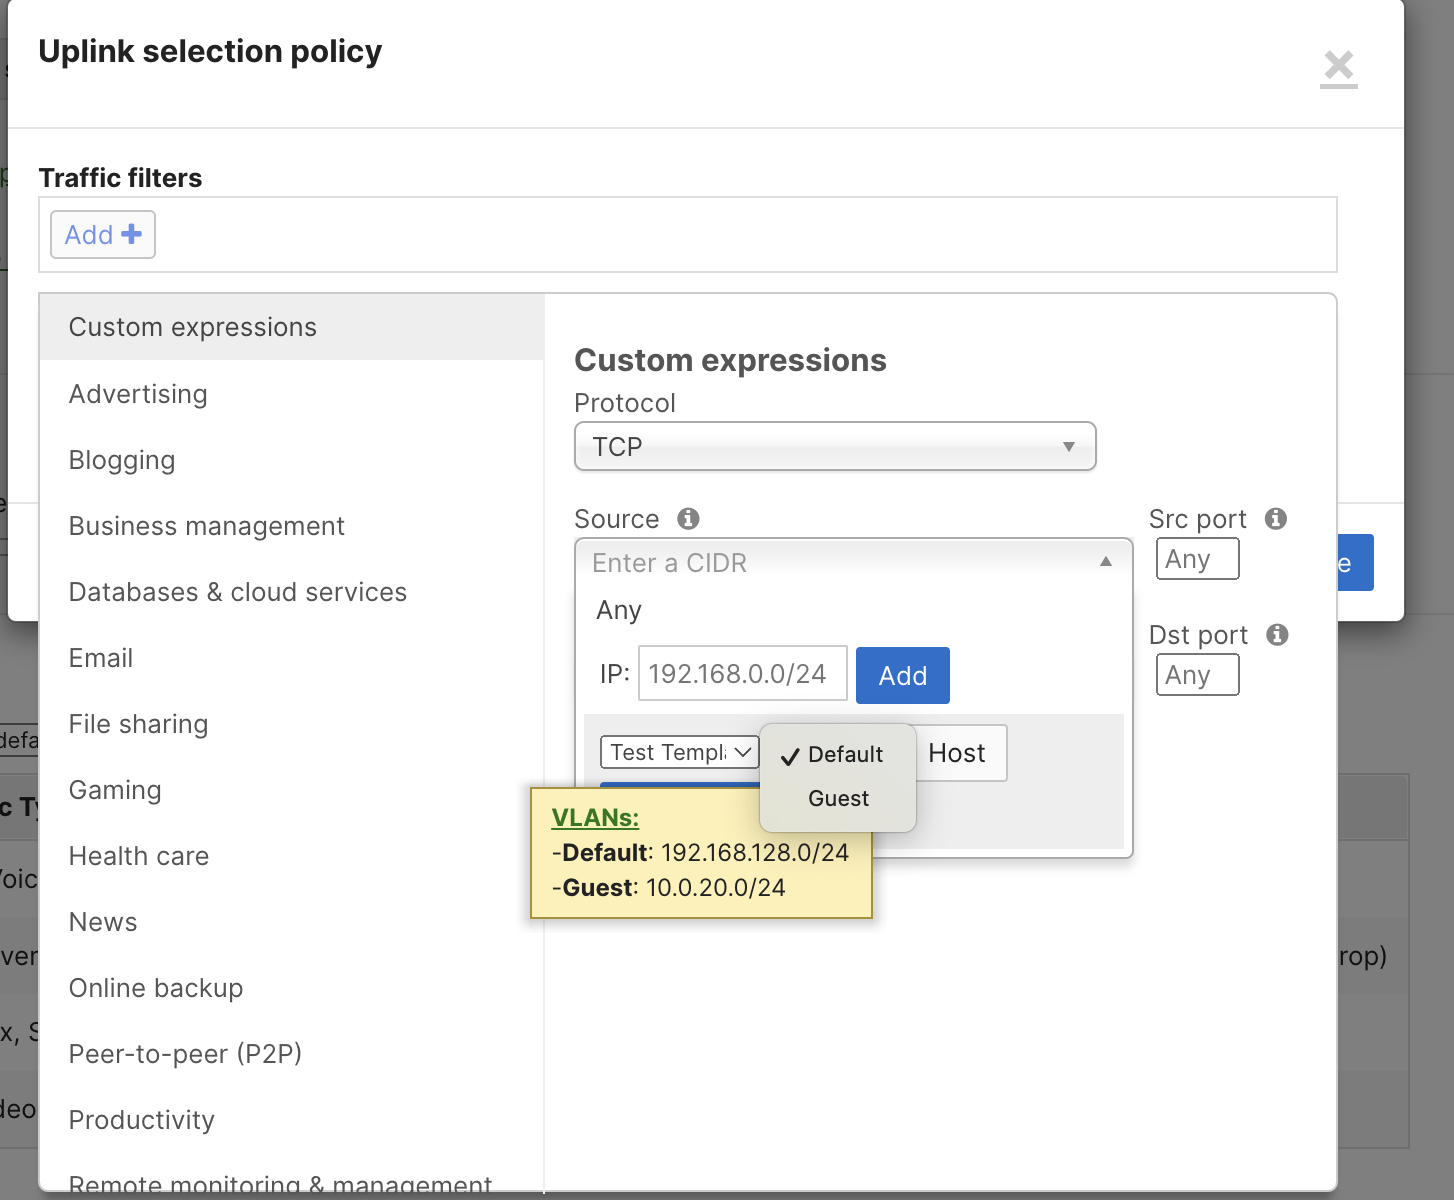The height and width of the screenshot is (1200, 1454).
Task: Open the Protocol dropdown arrow
Action: coord(1070,447)
